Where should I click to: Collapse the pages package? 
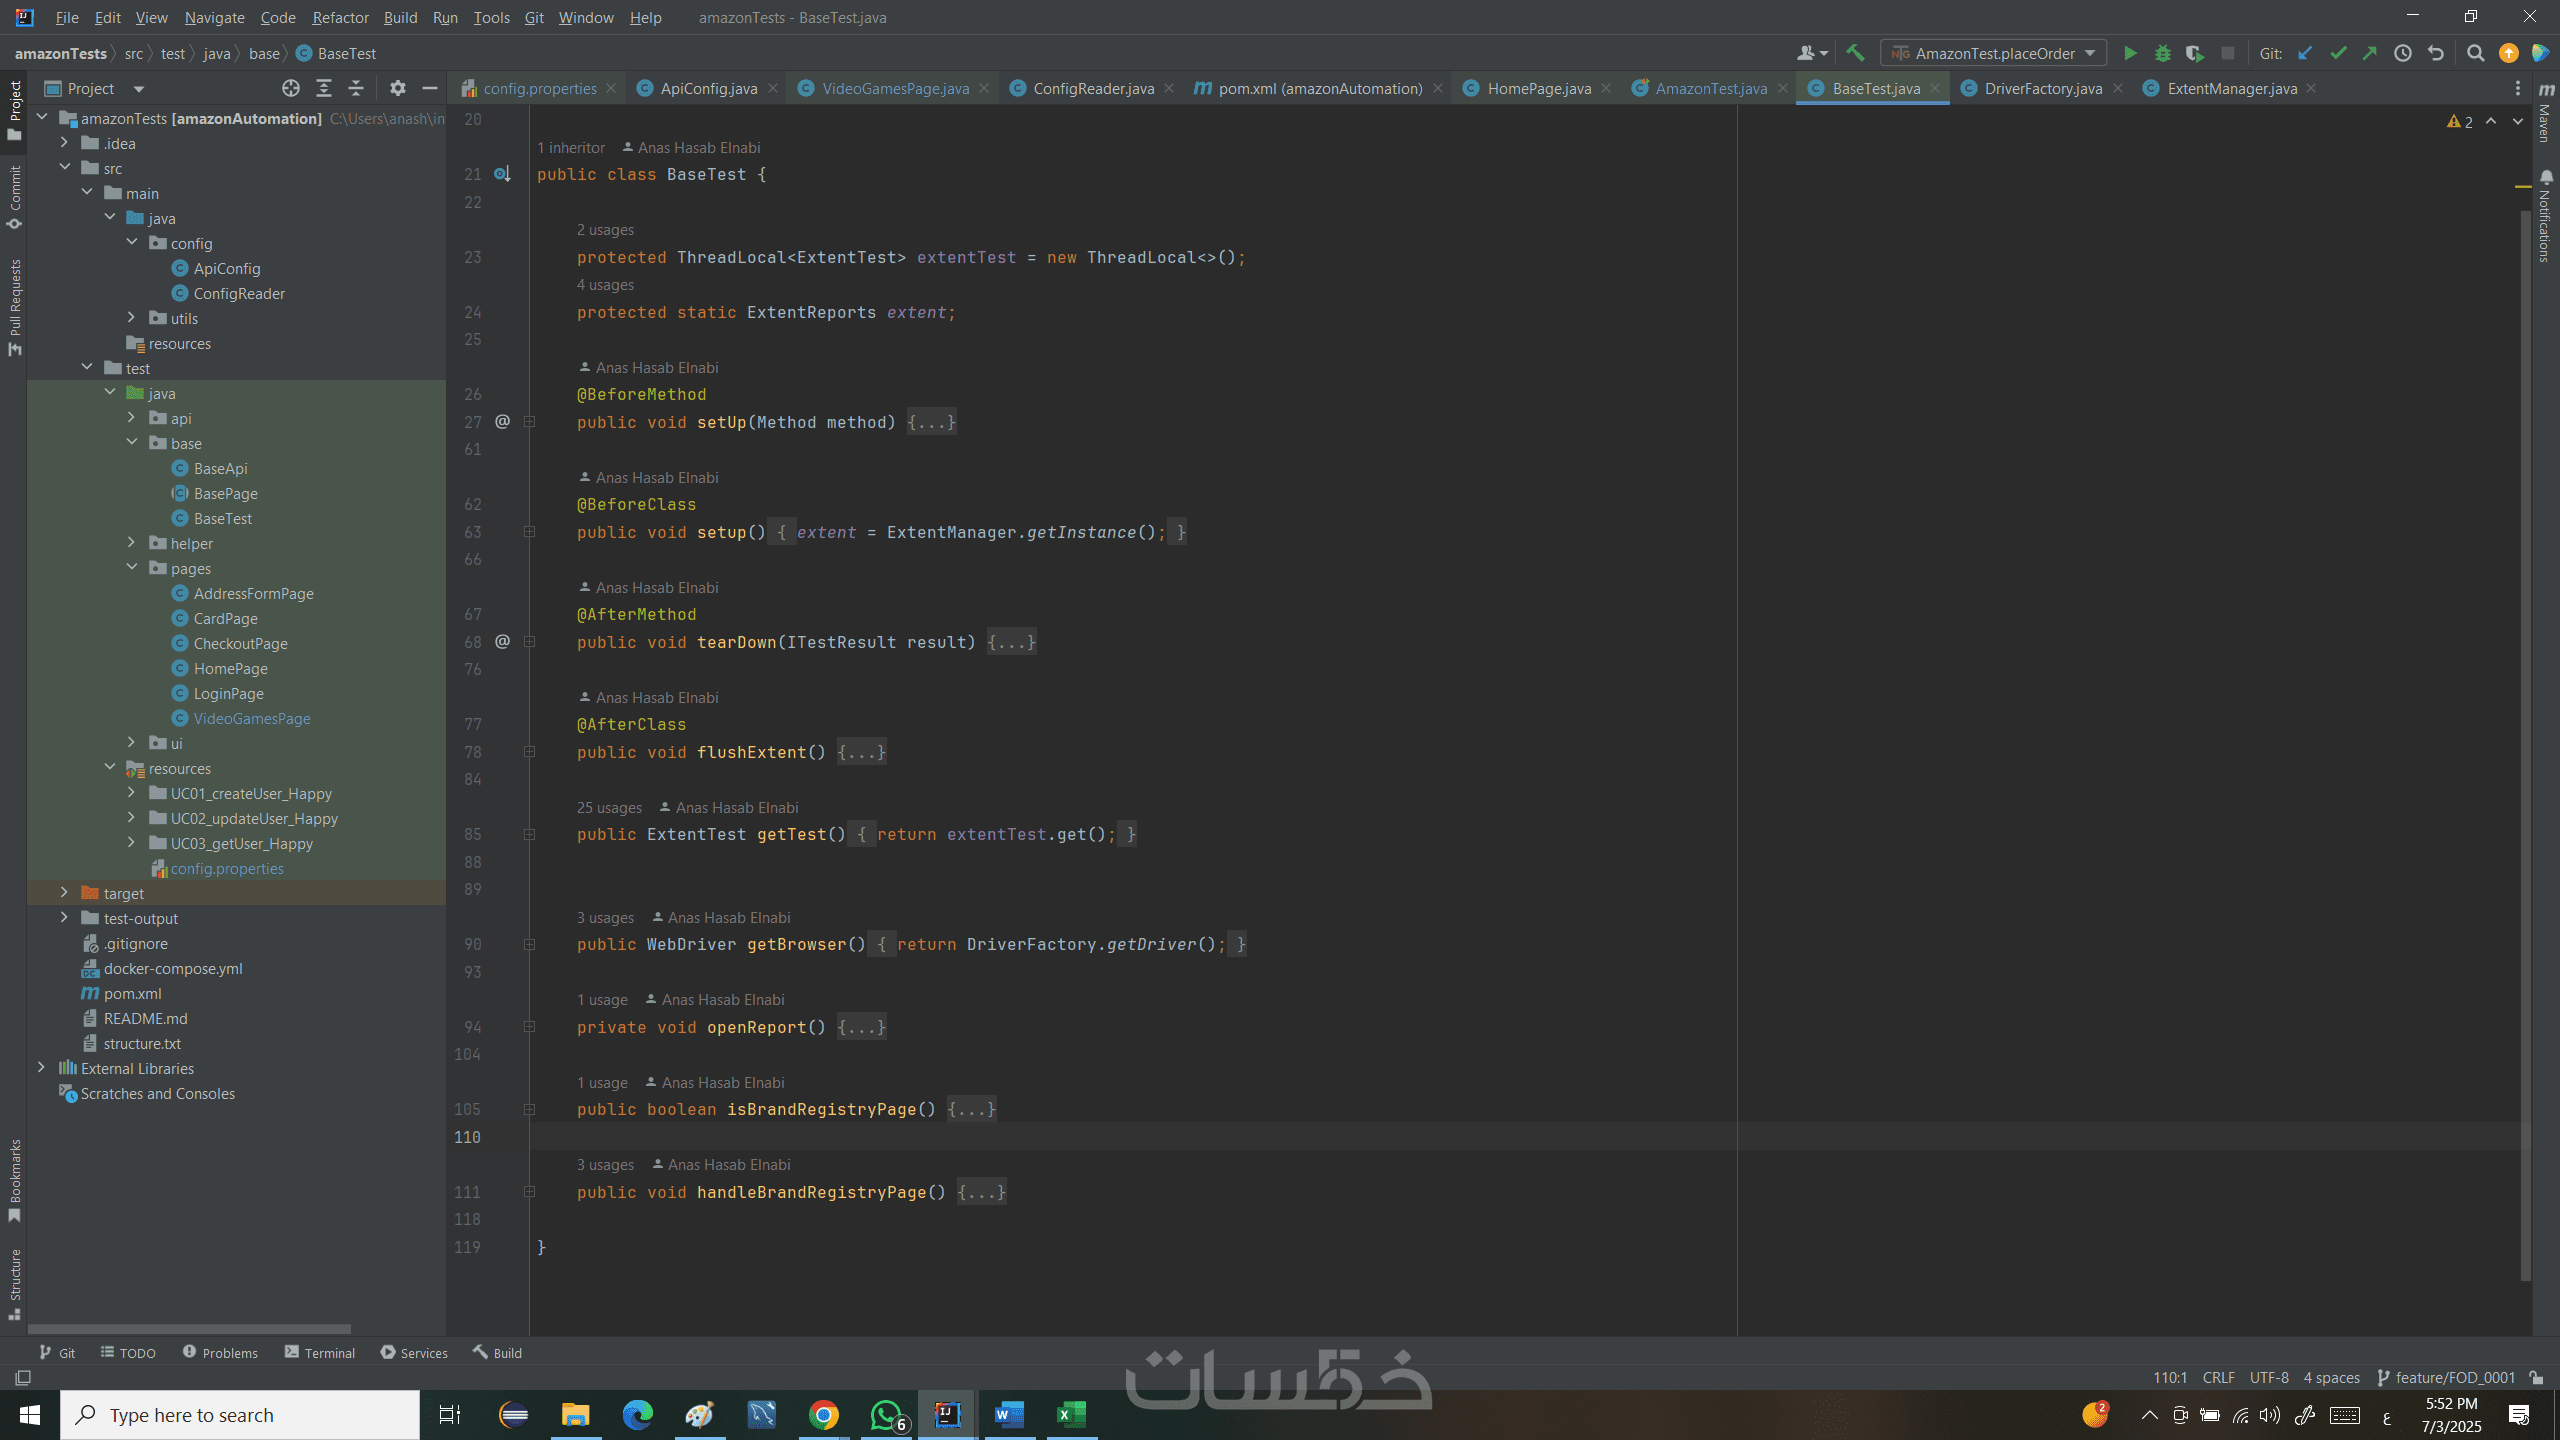tap(132, 568)
